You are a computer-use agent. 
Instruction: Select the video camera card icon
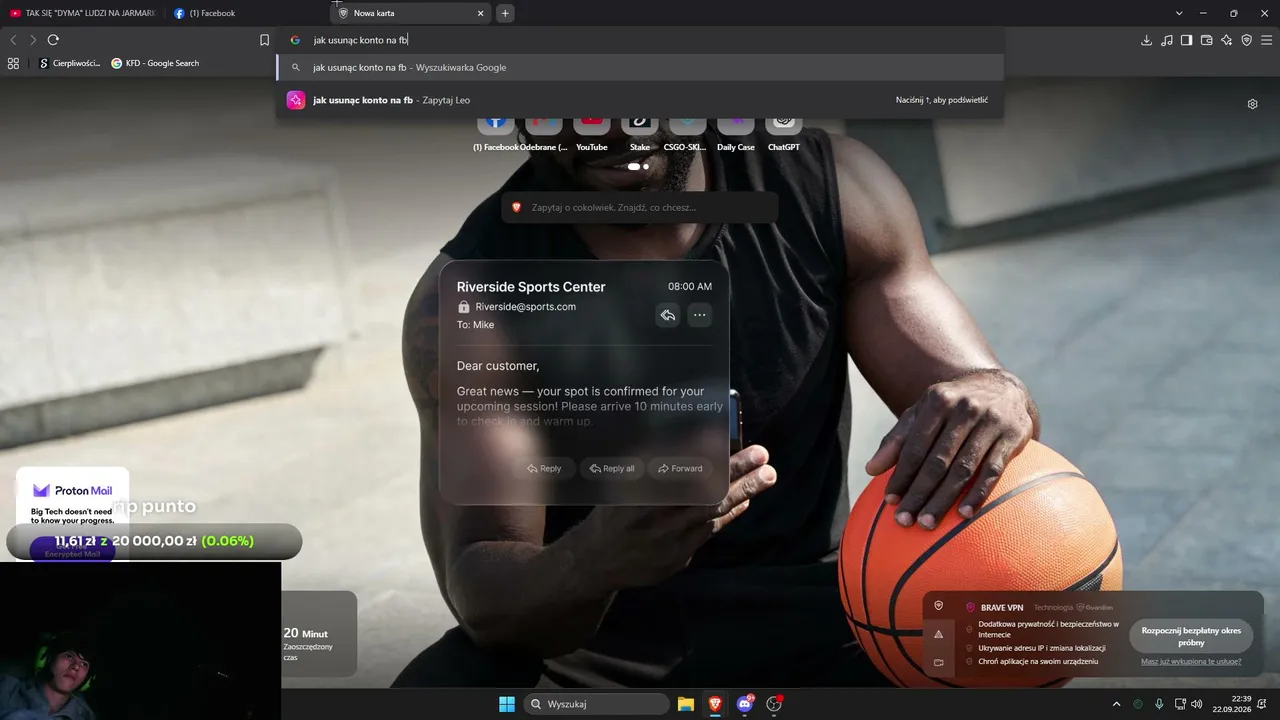(938, 662)
